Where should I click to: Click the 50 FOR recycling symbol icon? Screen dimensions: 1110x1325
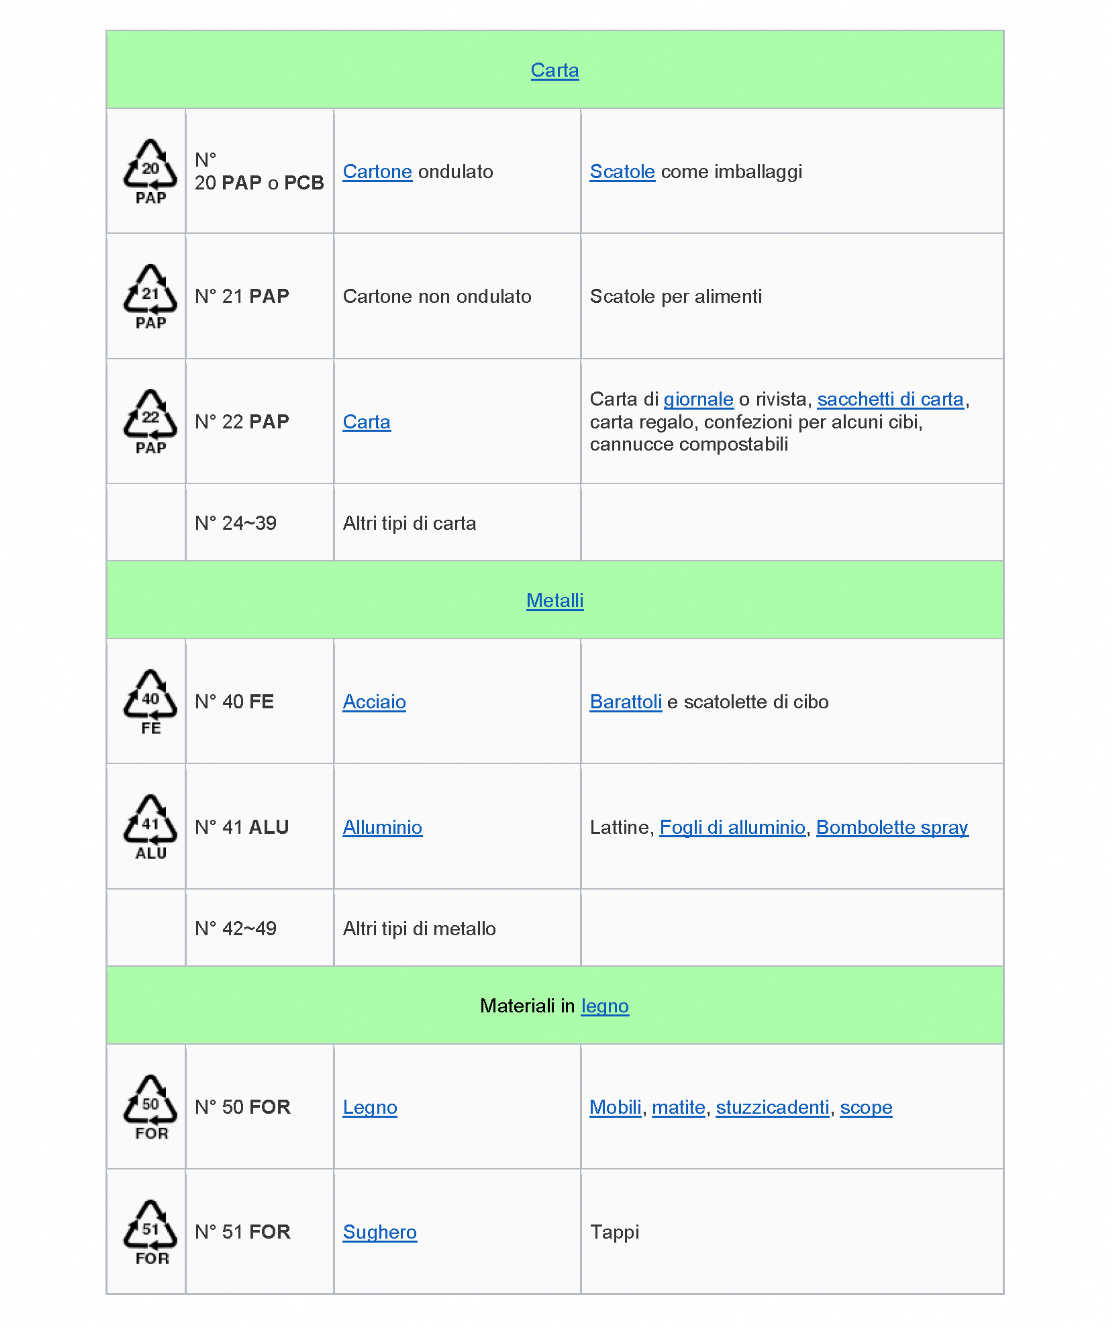[150, 1106]
